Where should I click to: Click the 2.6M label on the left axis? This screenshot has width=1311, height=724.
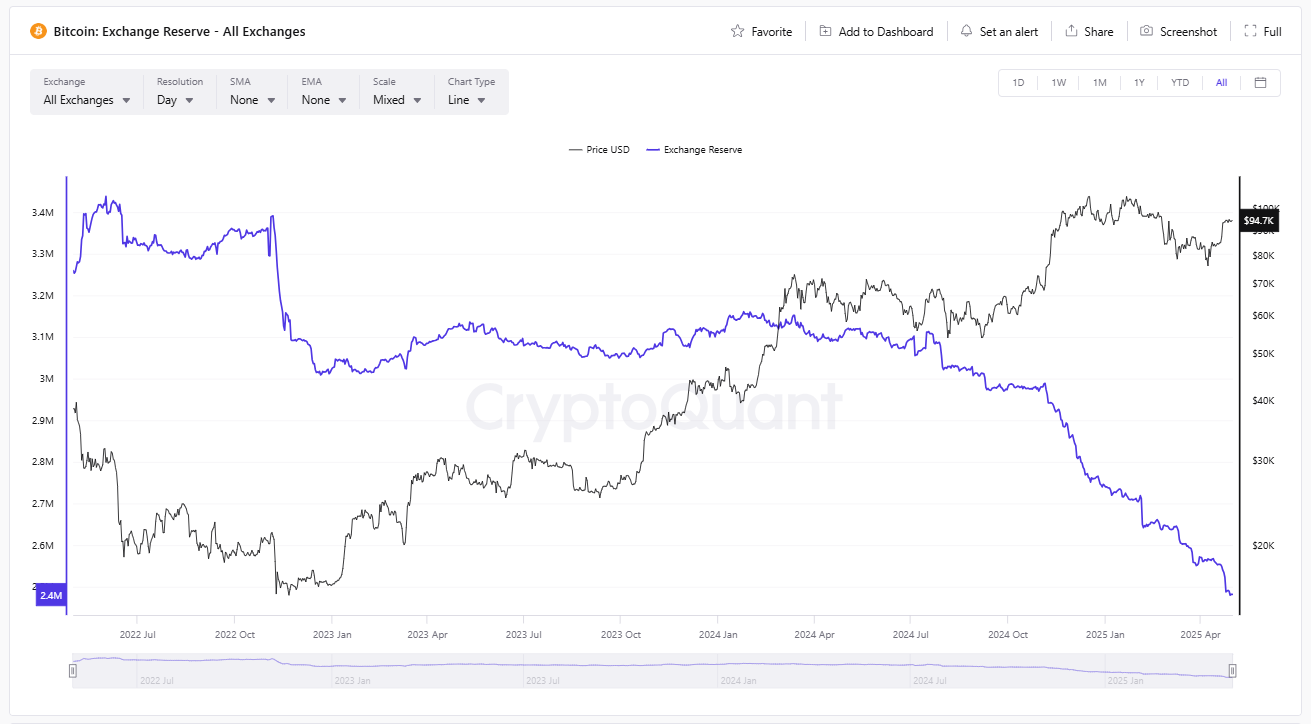(x=42, y=546)
